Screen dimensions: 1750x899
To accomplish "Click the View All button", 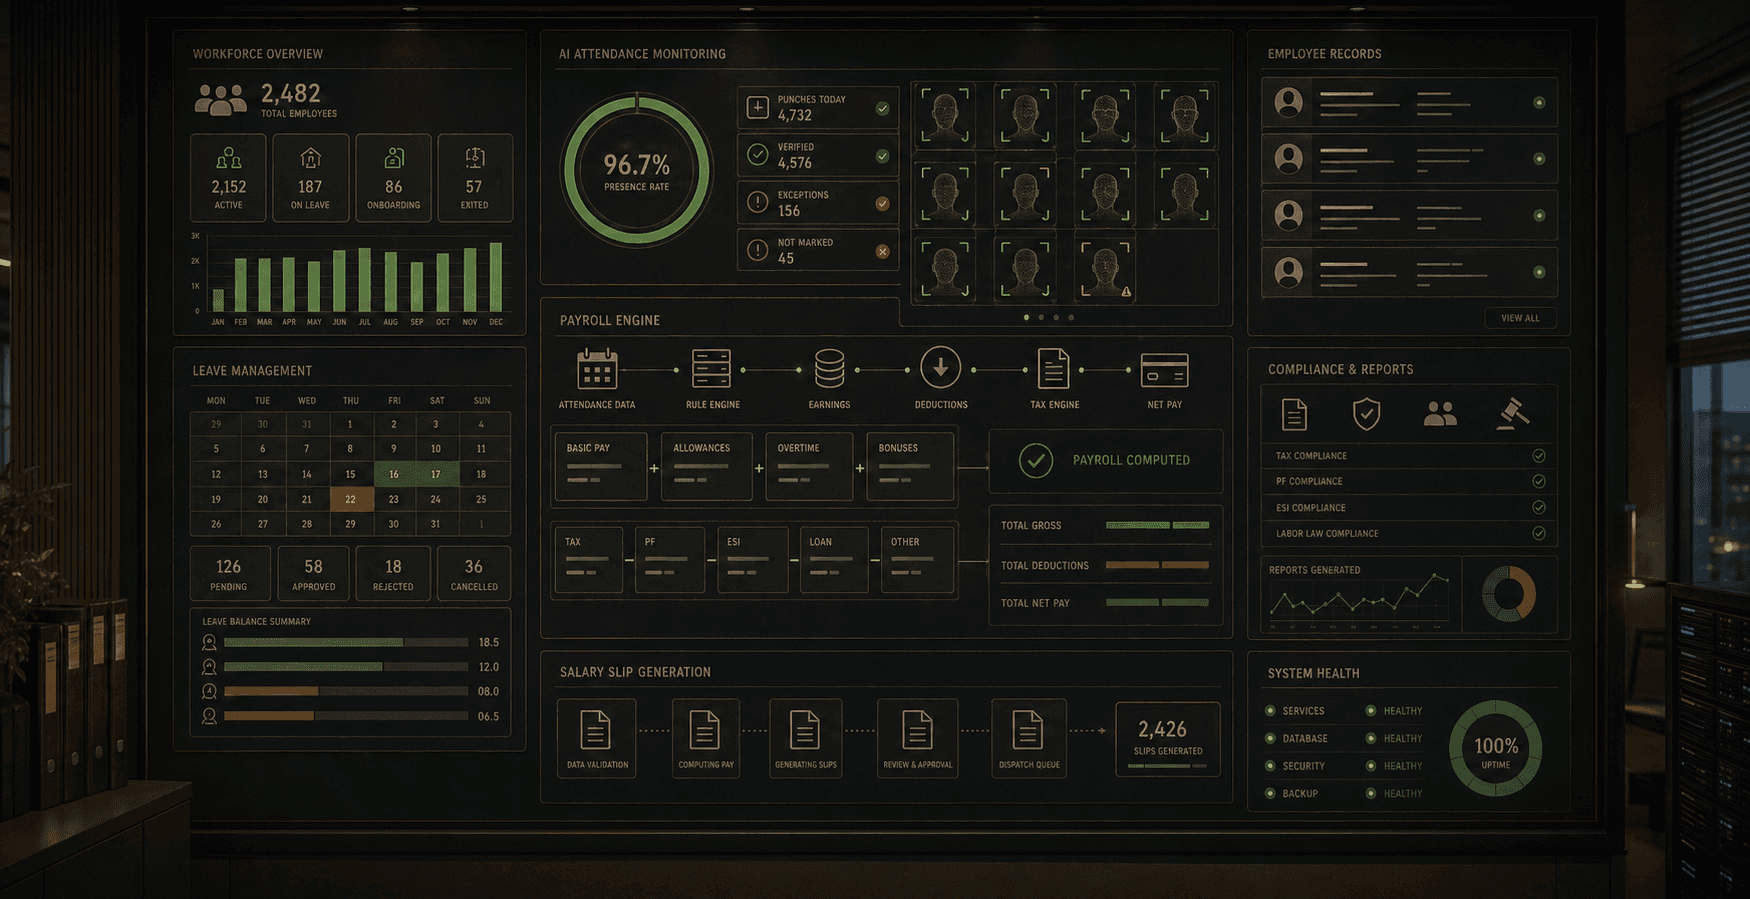I will (x=1520, y=318).
